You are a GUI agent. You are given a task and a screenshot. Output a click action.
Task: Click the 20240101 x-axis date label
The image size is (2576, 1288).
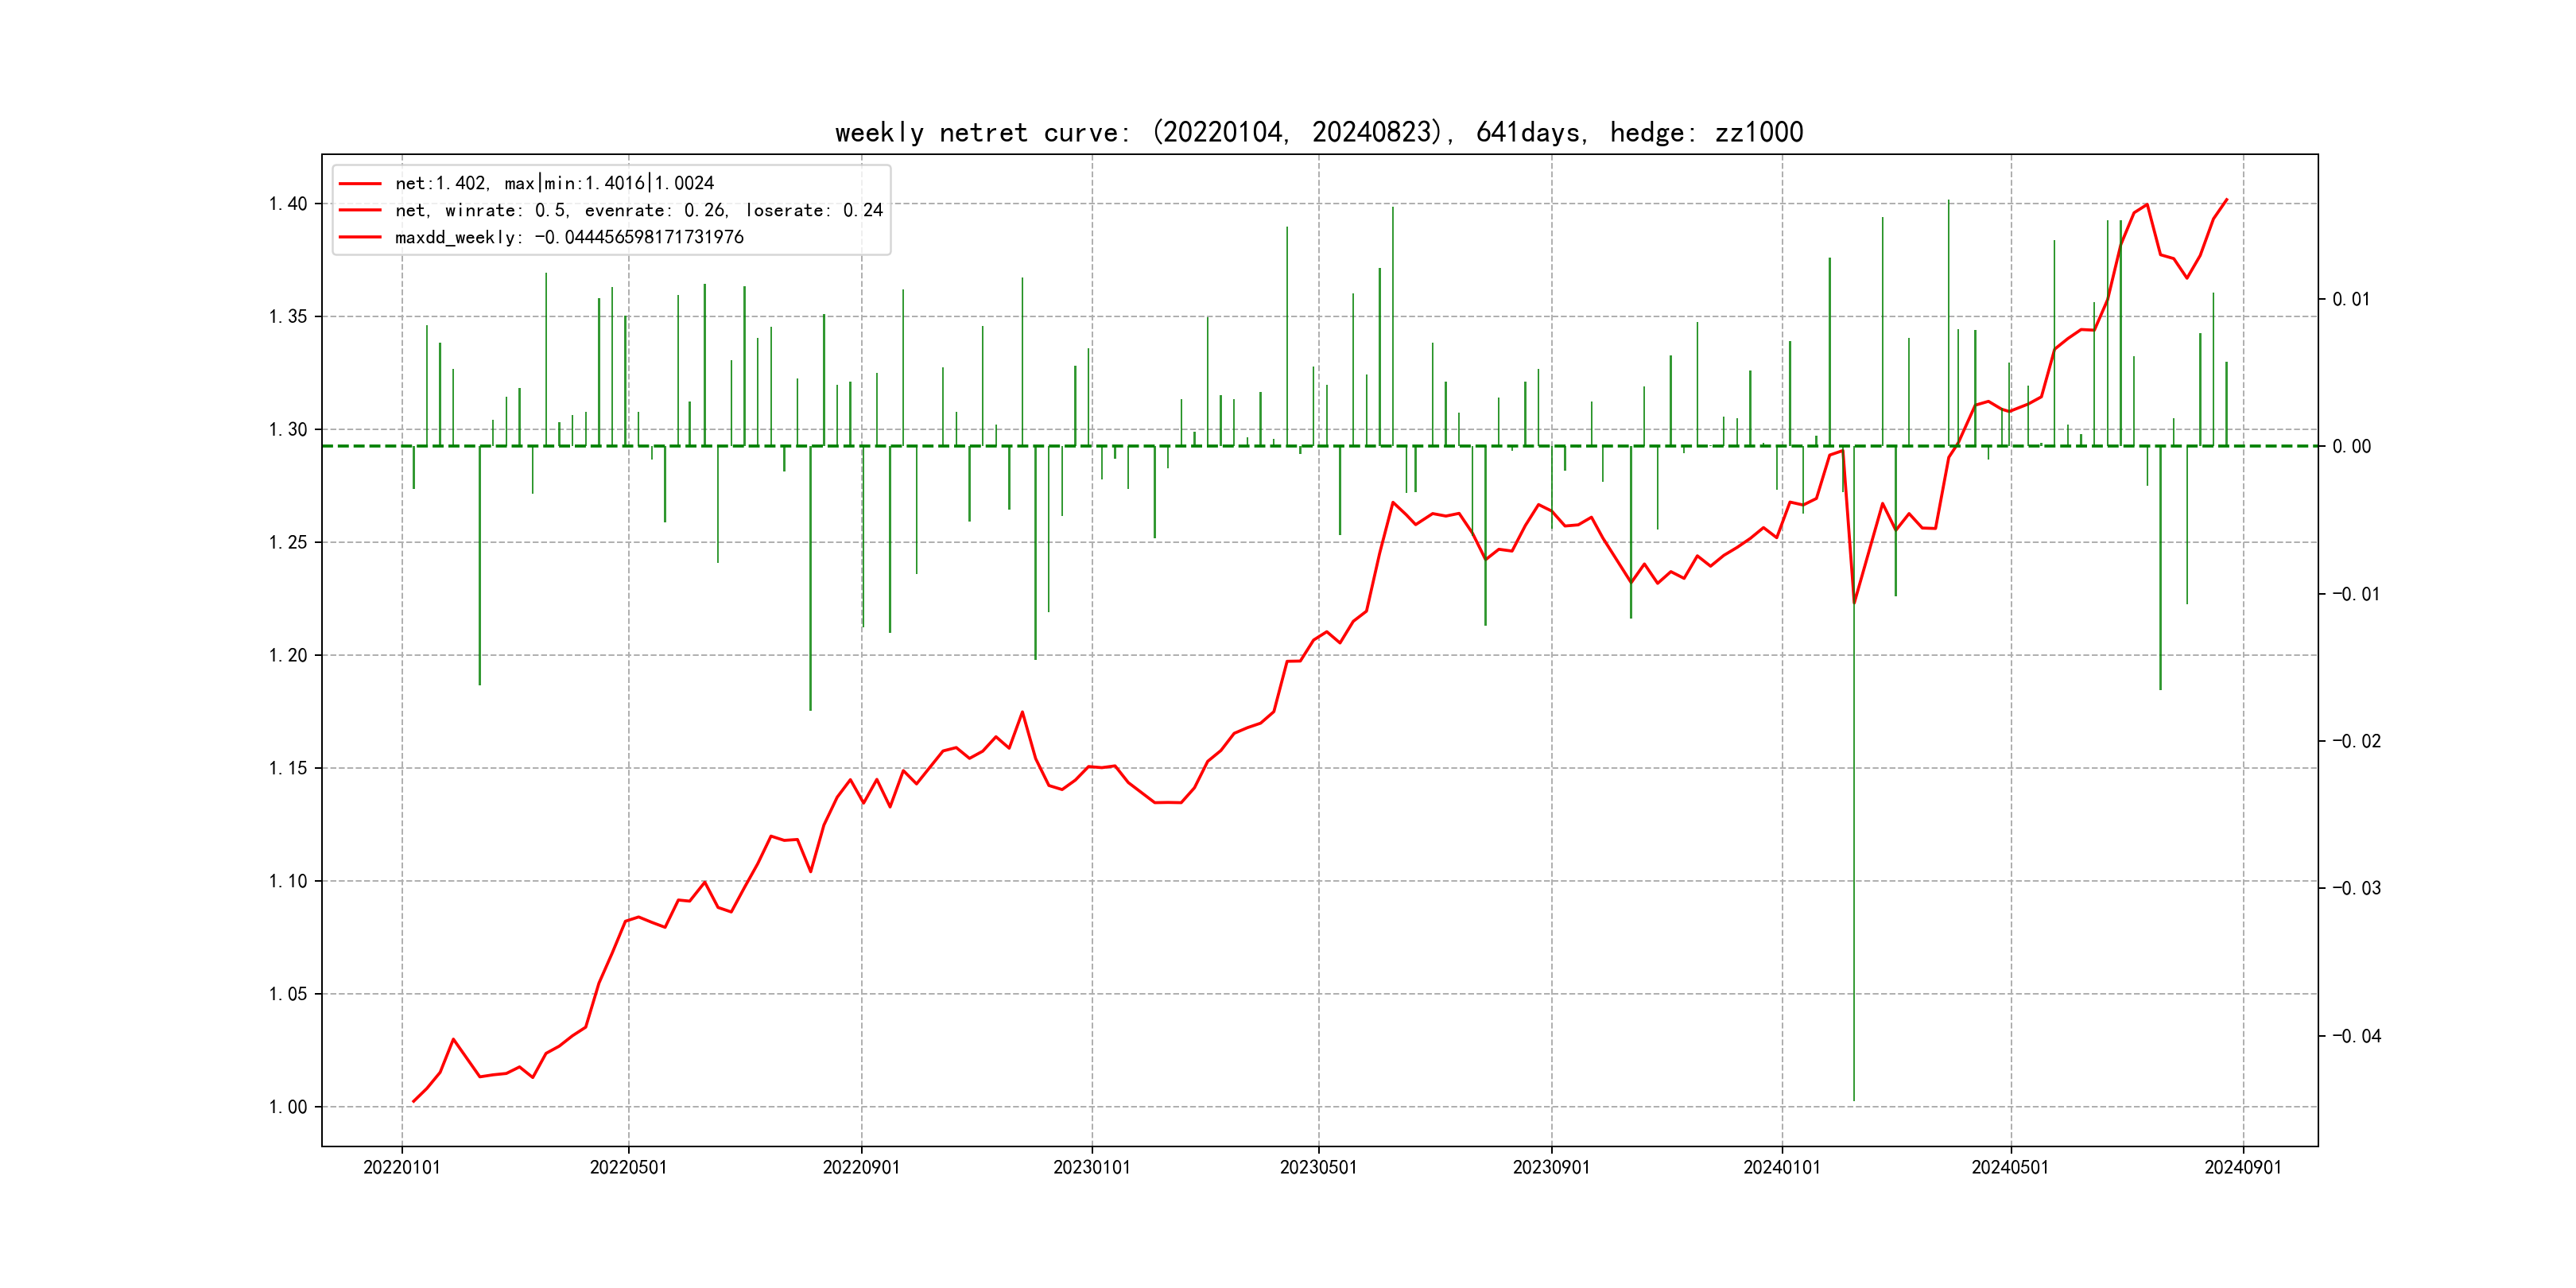(x=1782, y=1168)
